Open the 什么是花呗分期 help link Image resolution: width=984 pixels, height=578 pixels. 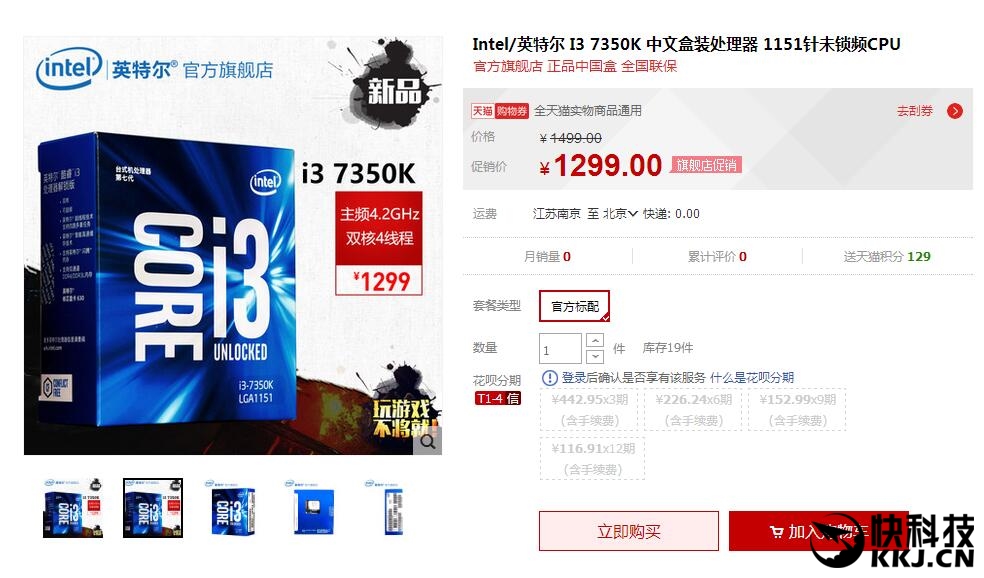coord(752,377)
